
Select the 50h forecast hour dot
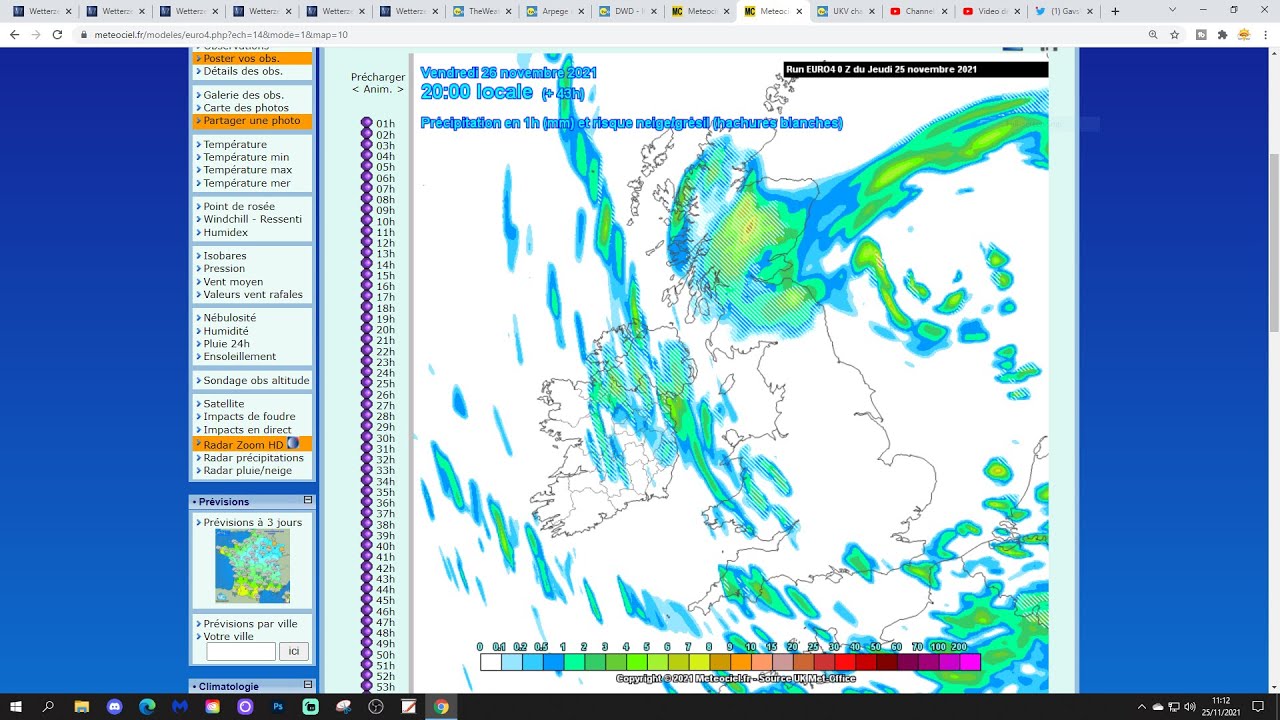pos(366,655)
